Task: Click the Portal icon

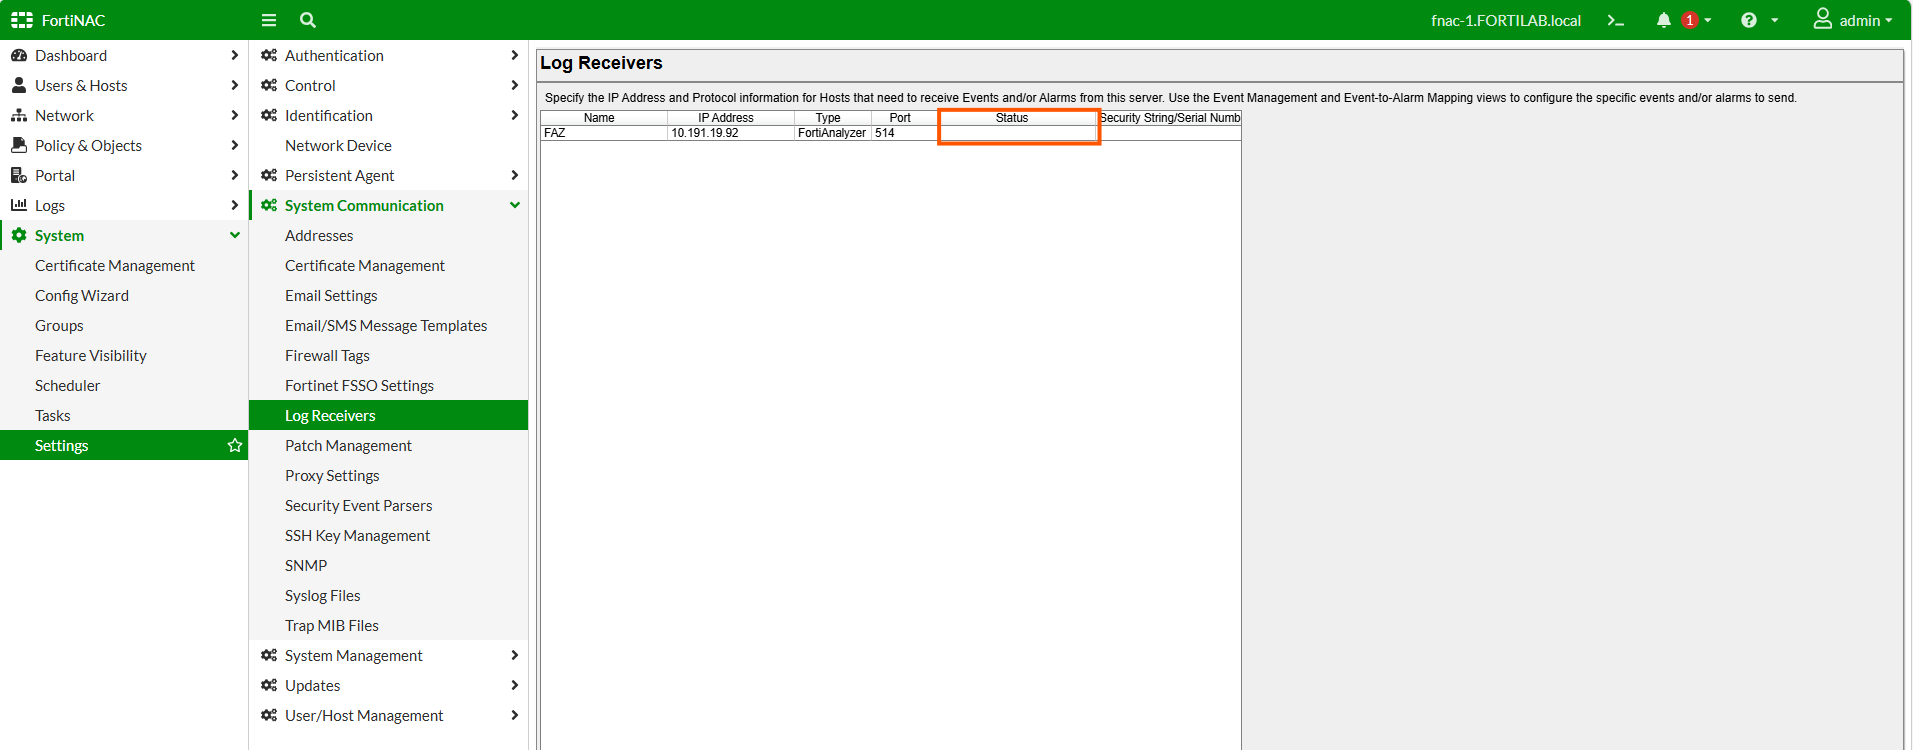Action: (x=19, y=176)
